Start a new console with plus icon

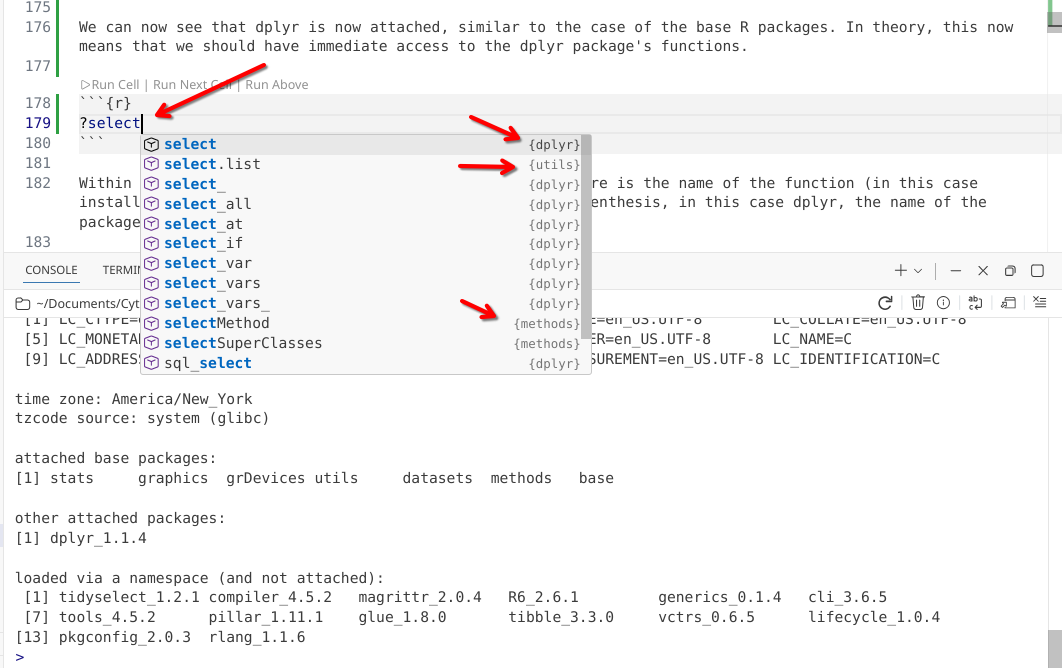click(x=900, y=271)
